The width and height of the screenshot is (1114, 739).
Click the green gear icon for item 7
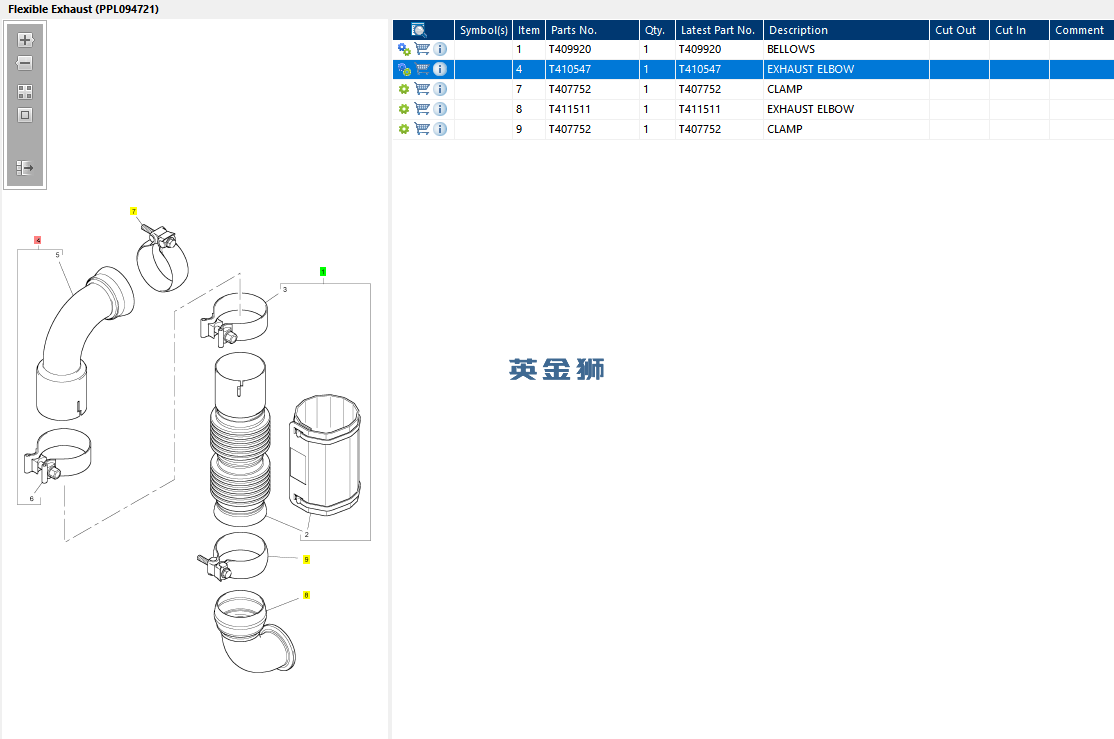404,89
